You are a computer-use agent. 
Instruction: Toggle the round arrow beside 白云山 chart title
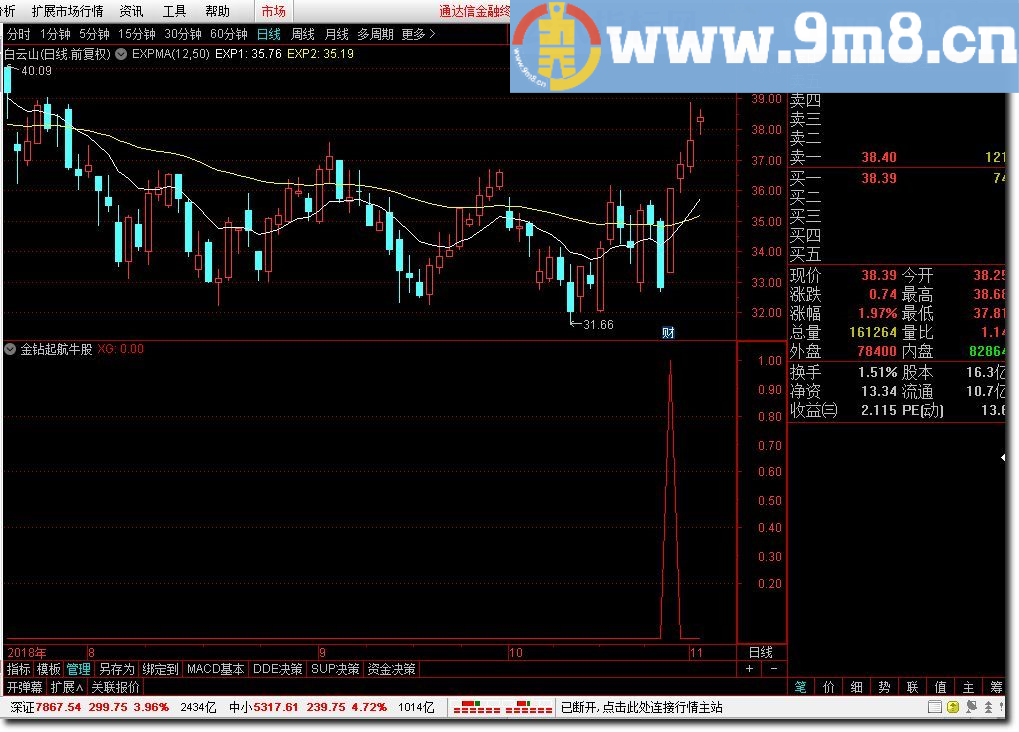pos(121,54)
